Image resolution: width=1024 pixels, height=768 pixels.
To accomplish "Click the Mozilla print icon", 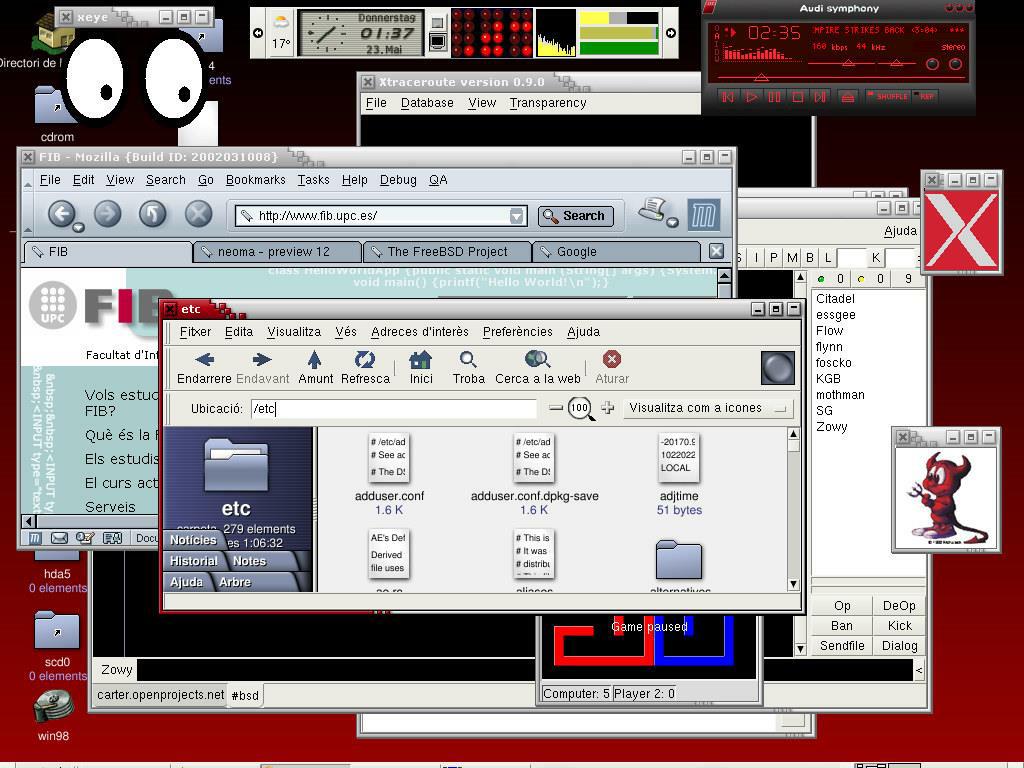I will (655, 210).
